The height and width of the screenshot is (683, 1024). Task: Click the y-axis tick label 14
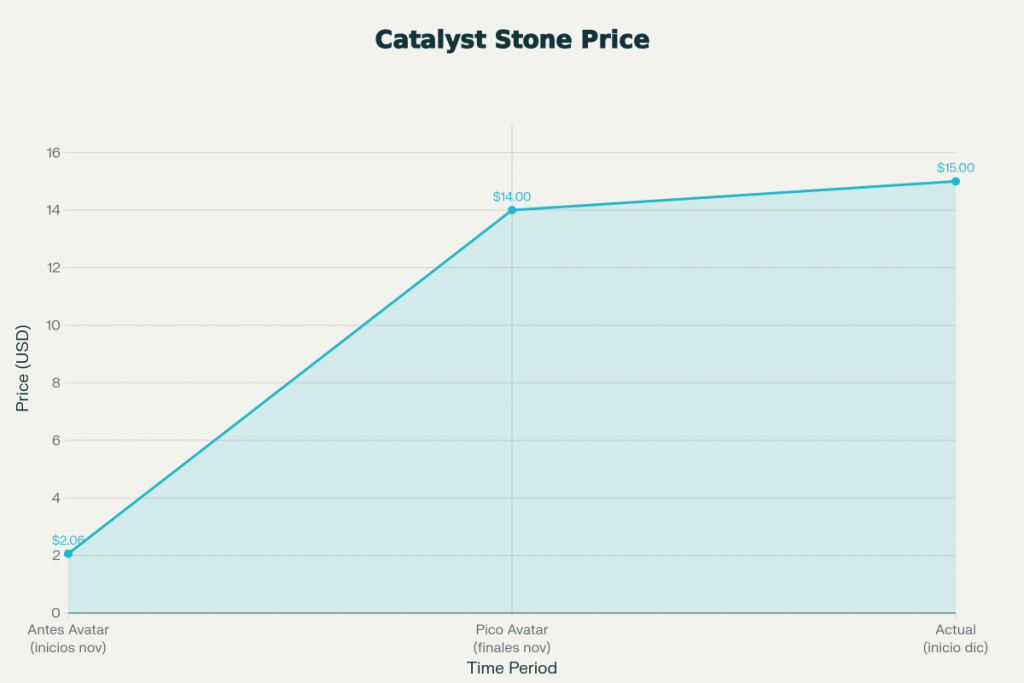click(x=52, y=210)
